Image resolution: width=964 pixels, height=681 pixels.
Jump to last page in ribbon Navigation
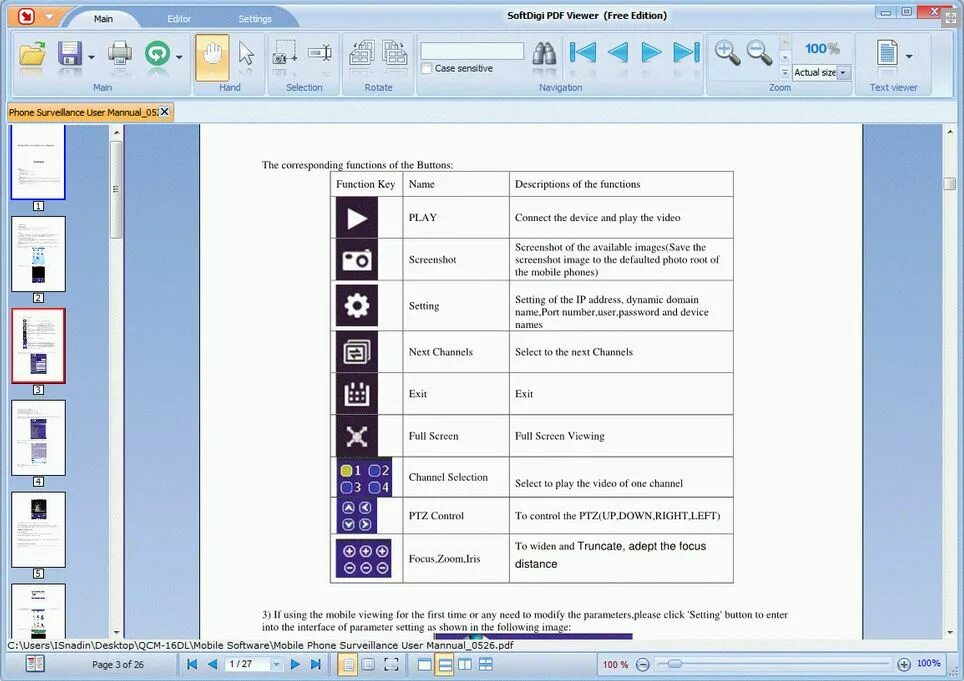pos(686,53)
